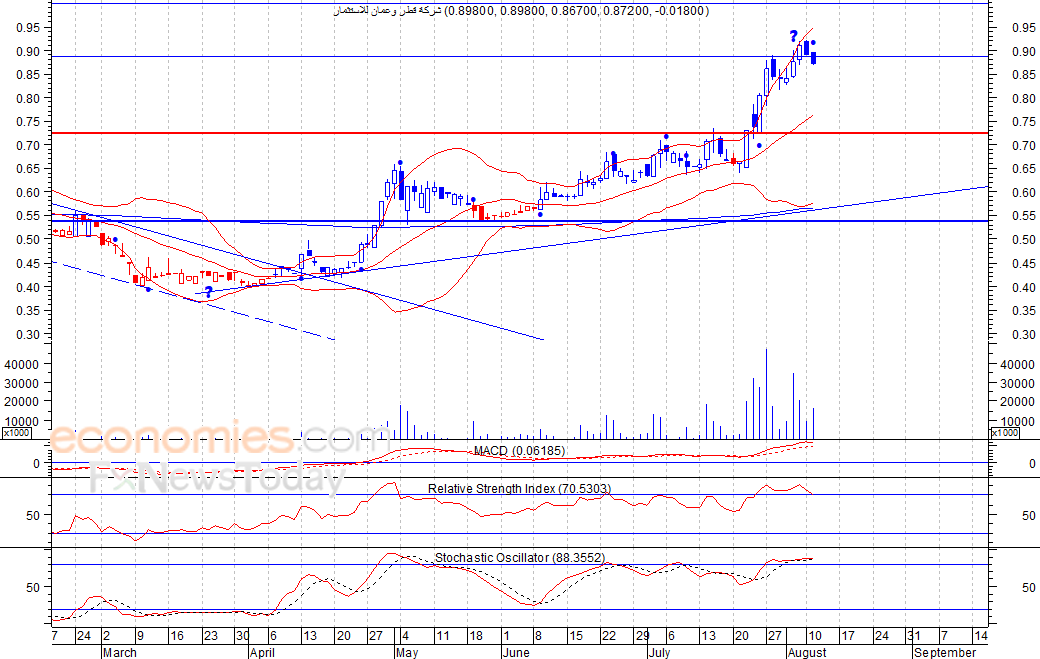Click the date label 31 before September
1040x659 pixels.
point(913,636)
